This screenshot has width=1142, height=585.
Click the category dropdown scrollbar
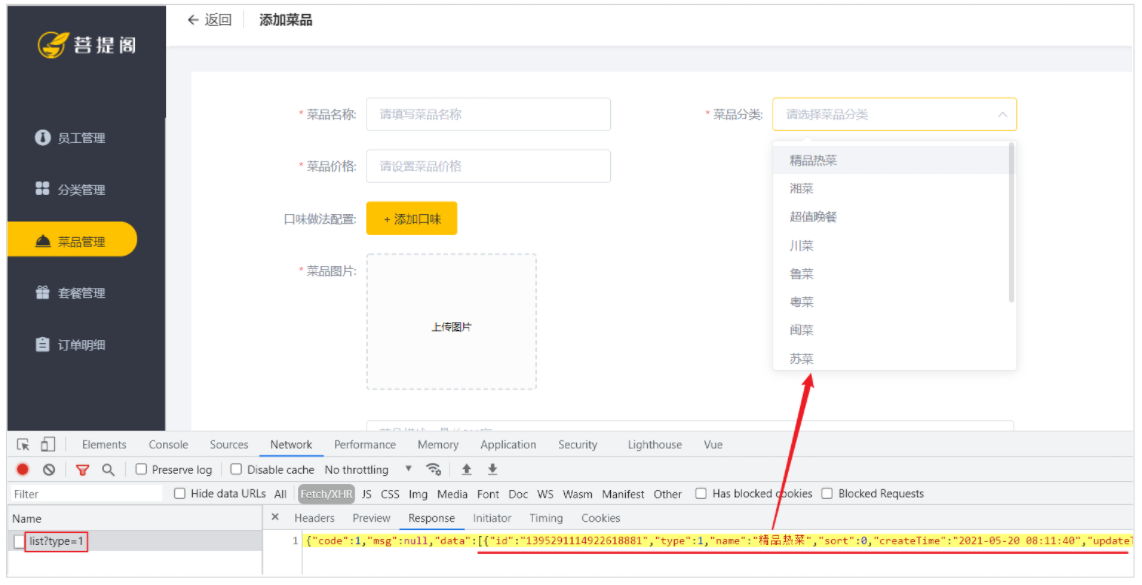pyautogui.click(x=1011, y=222)
